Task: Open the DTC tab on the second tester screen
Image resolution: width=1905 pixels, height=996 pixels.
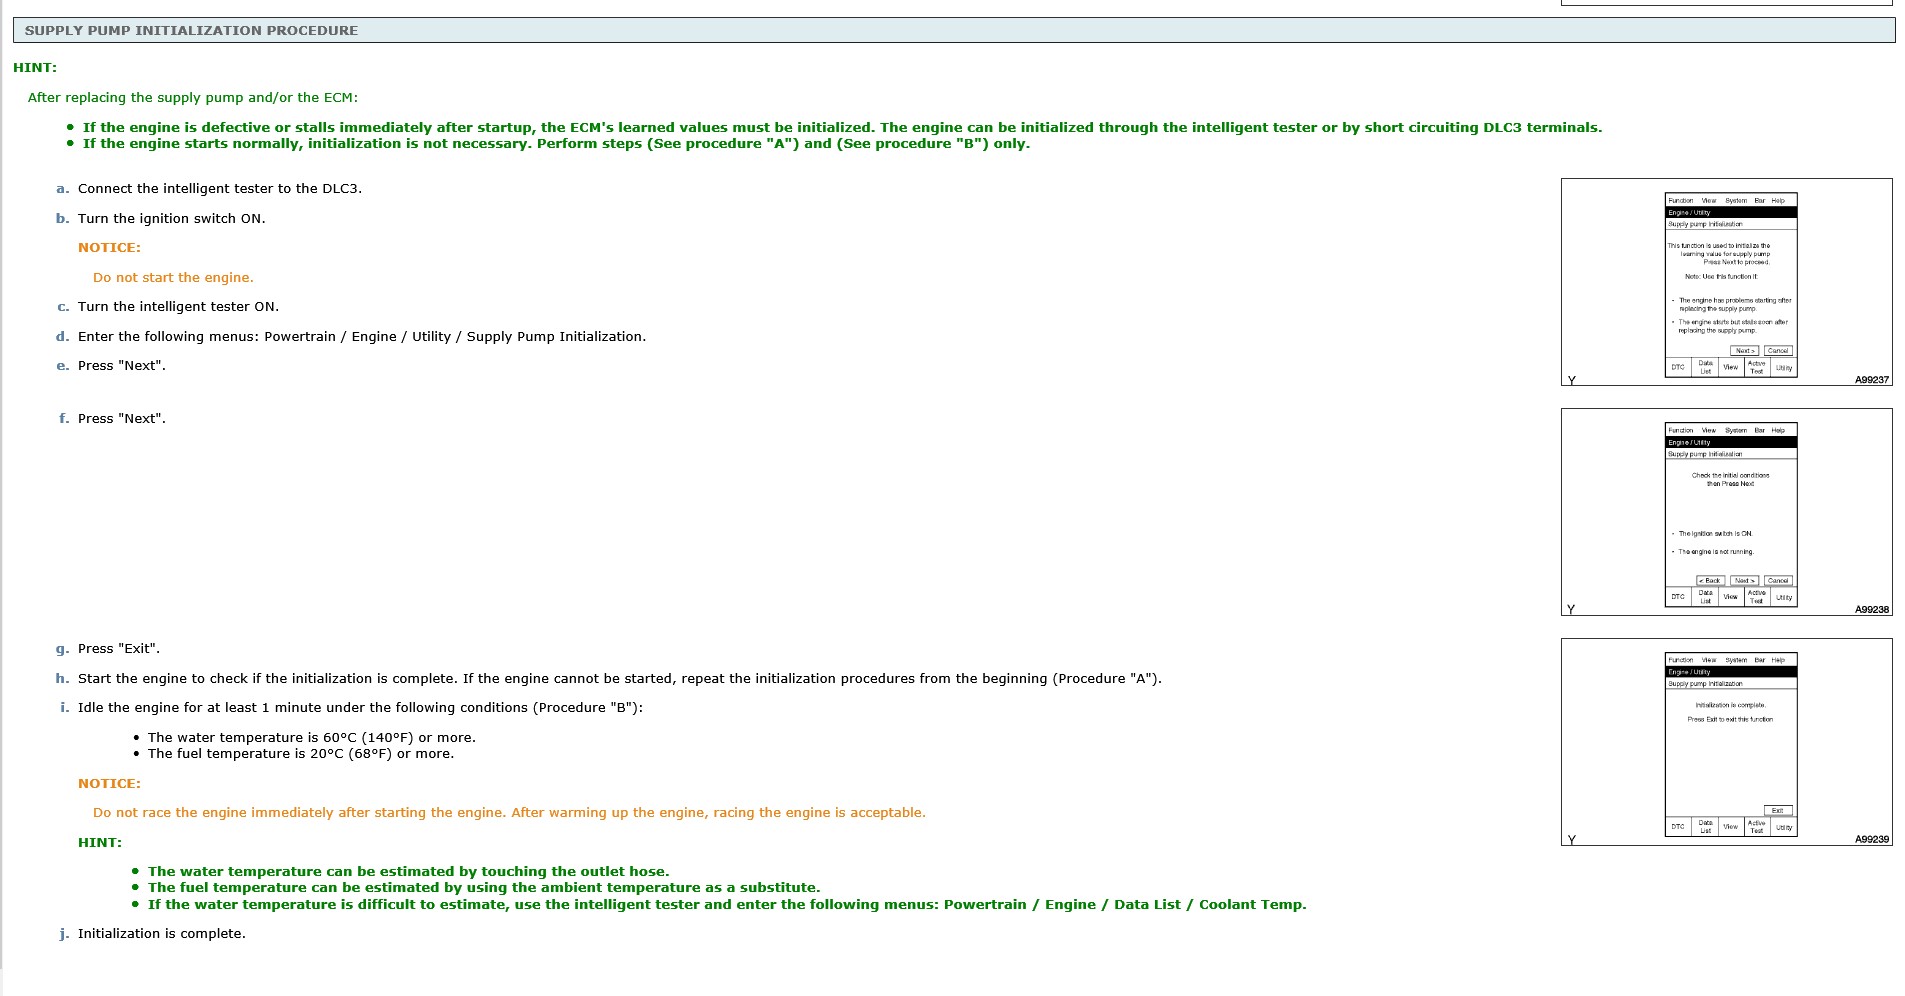Action: (1678, 595)
